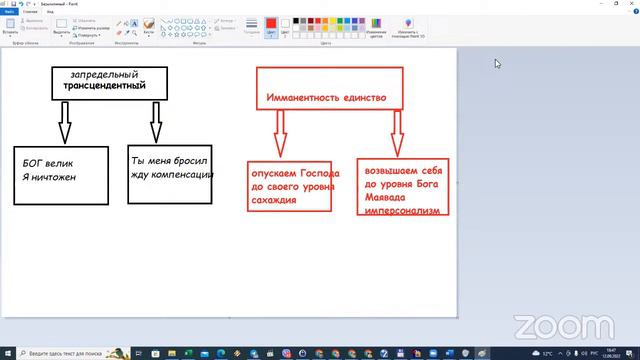Open the shape Outline dropdown
The height and width of the screenshot is (360, 640).
point(224,20)
